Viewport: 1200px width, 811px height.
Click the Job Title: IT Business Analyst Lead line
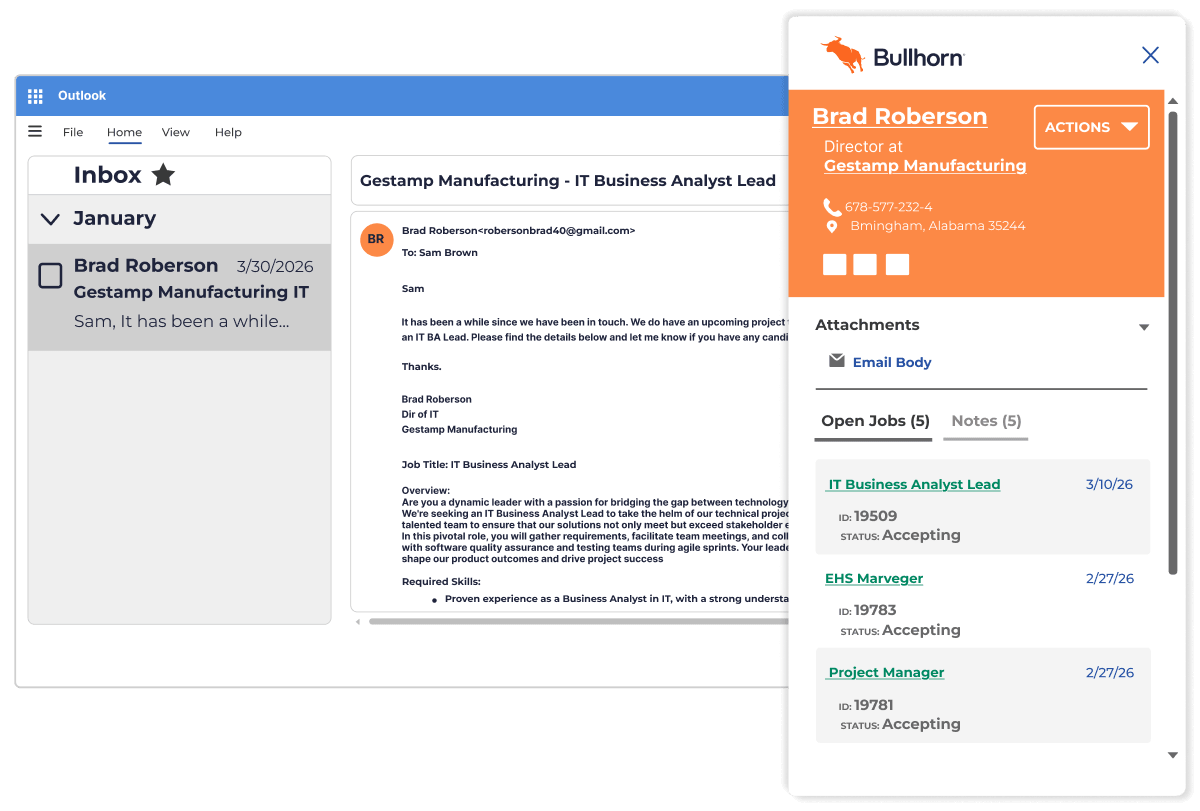click(x=489, y=464)
